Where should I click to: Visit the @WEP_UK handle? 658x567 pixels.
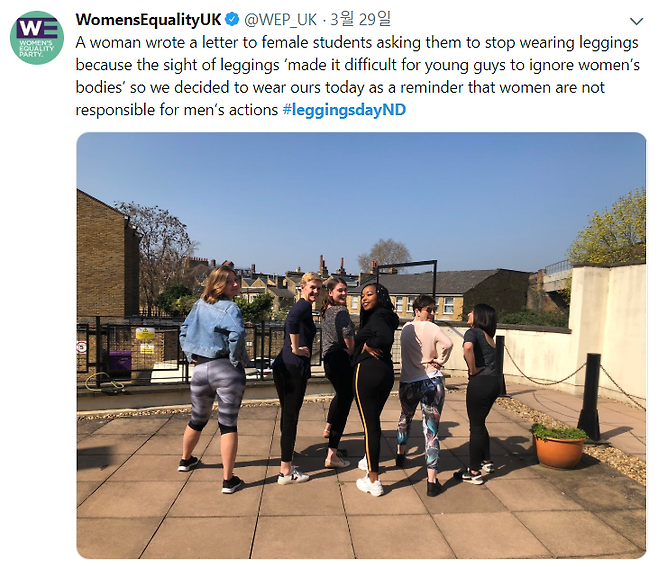coord(280,20)
